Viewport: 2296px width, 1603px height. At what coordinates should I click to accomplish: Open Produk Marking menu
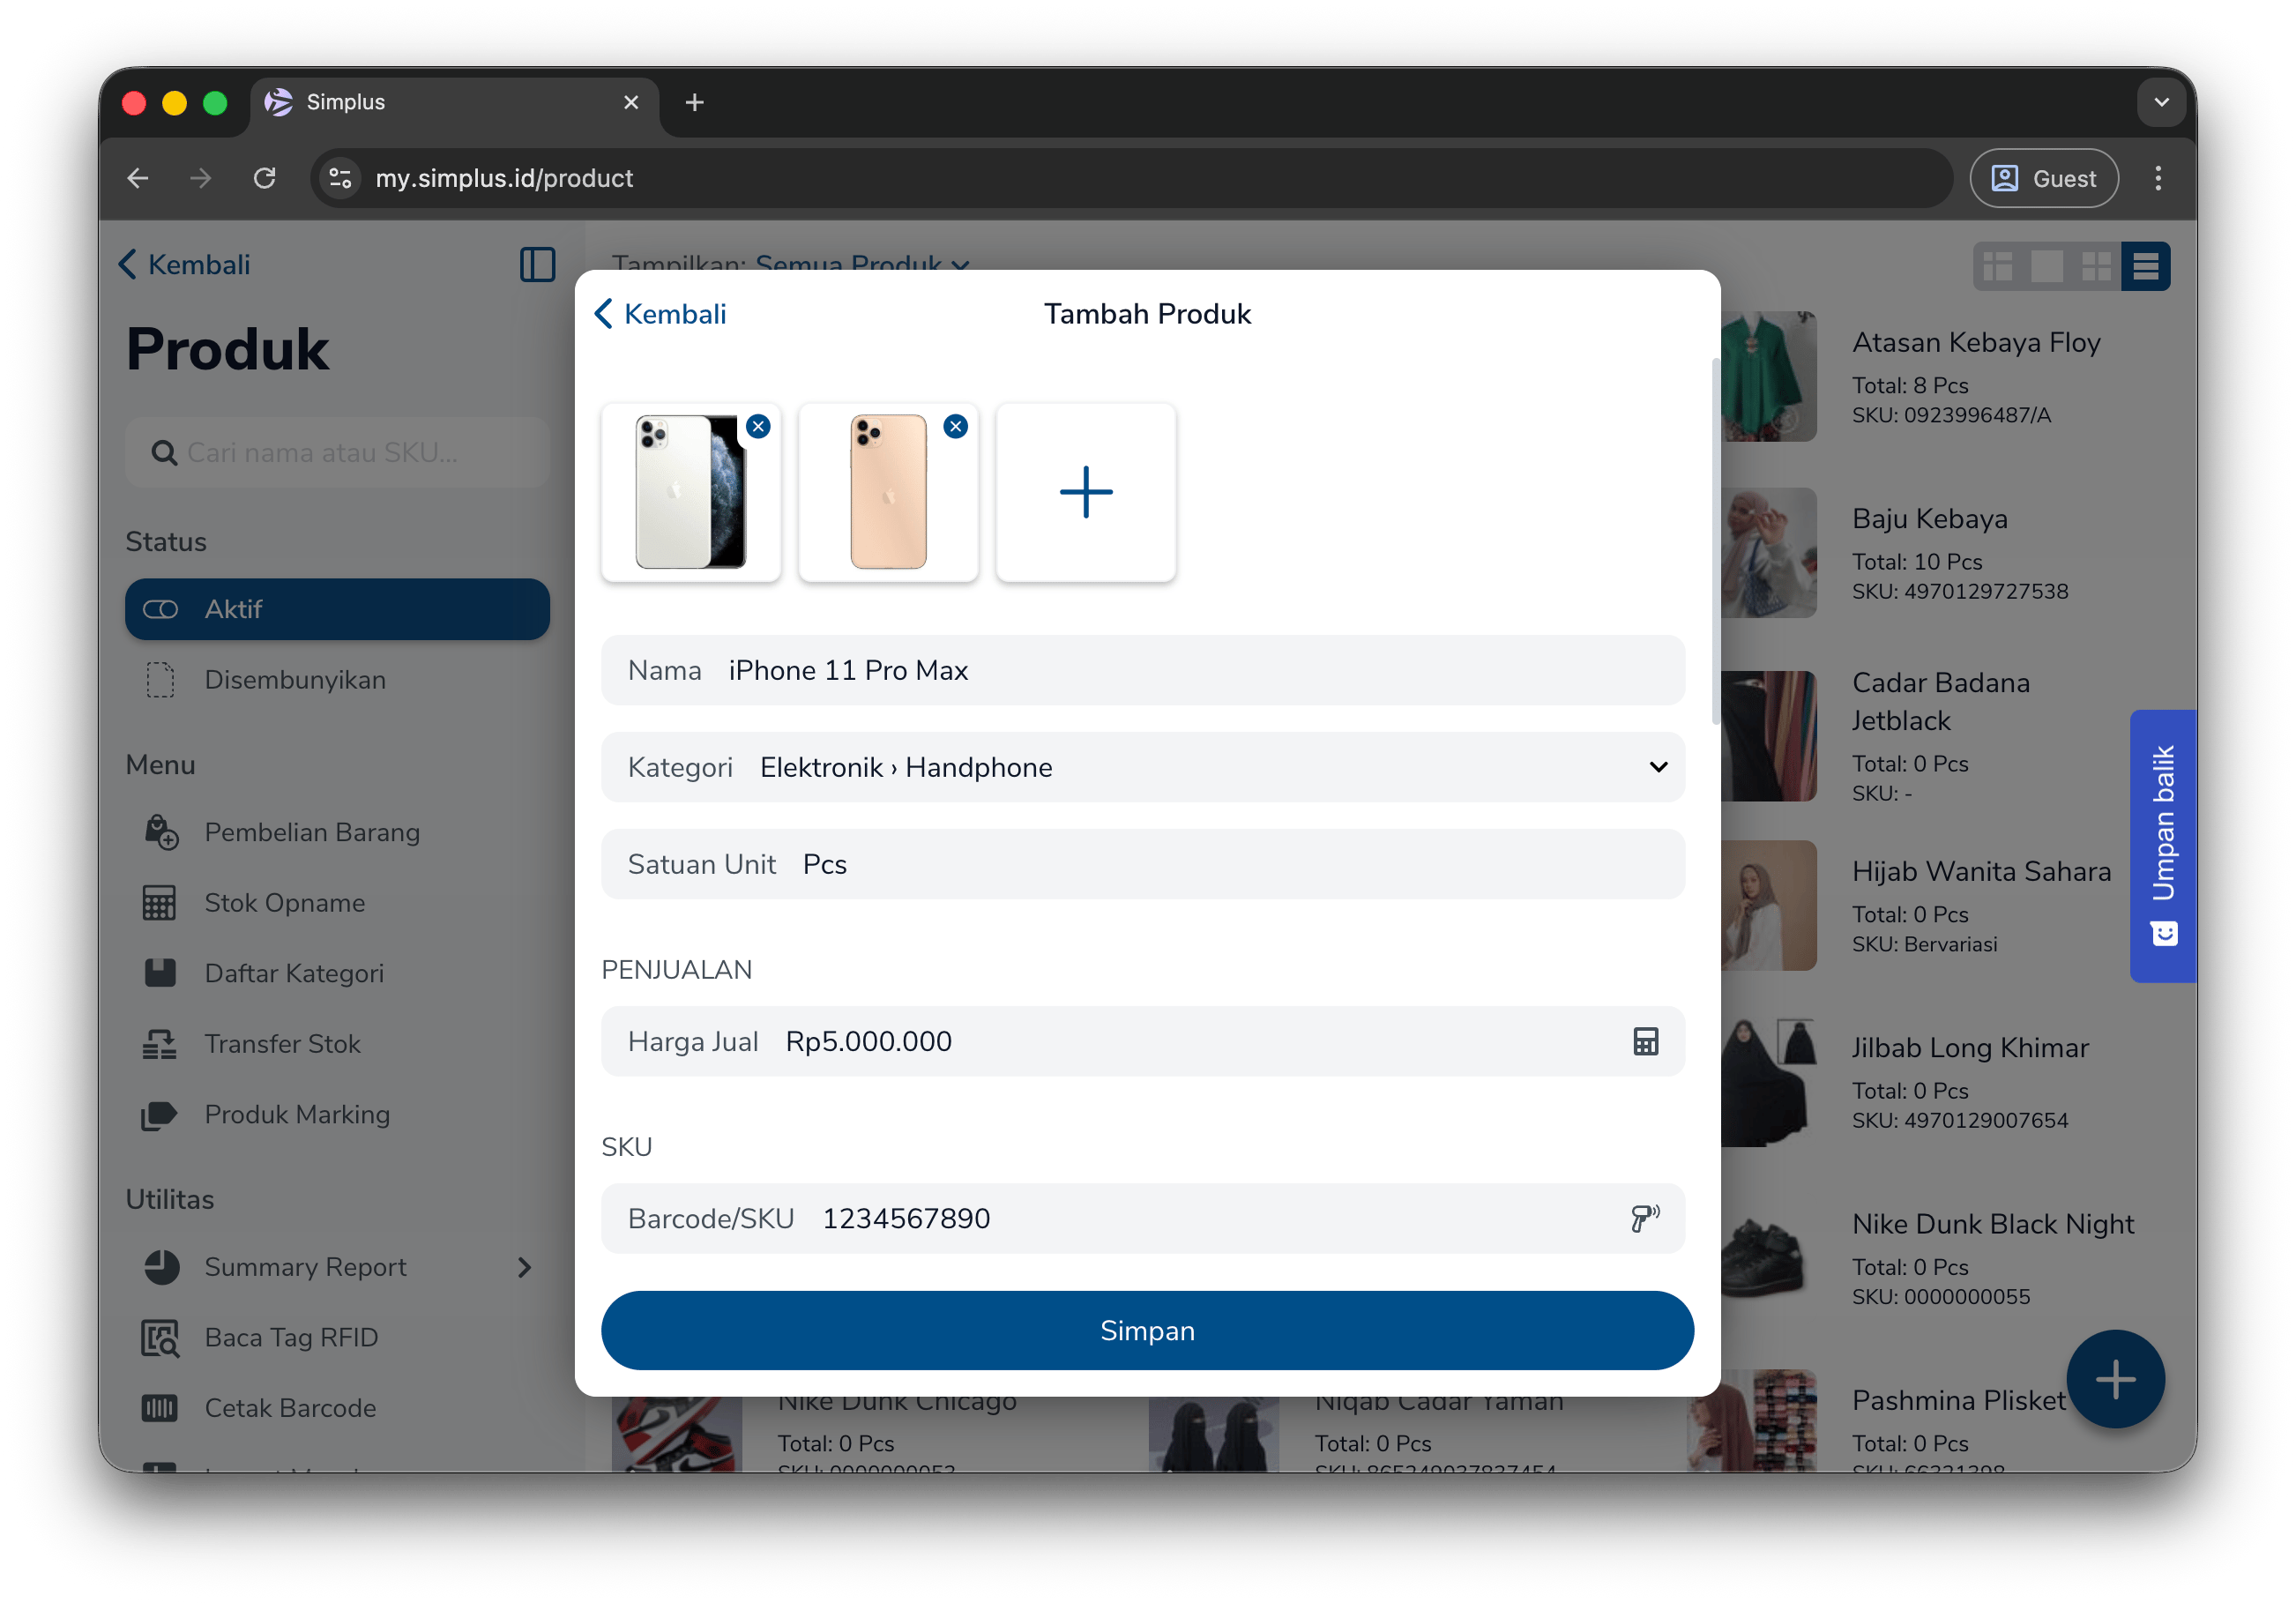pyautogui.click(x=337, y=1114)
